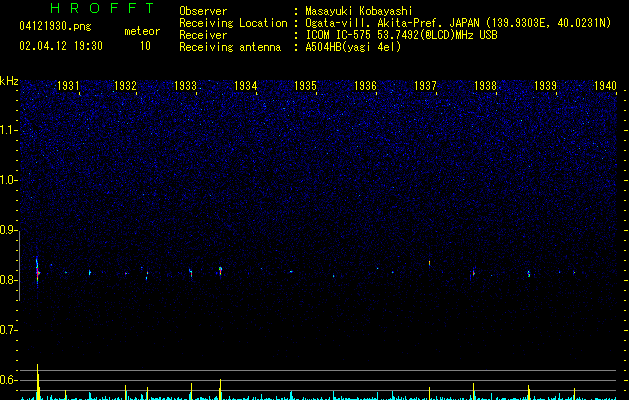Click the Receiving Location label
The height and width of the screenshot is (400, 629).
[x=233, y=23]
